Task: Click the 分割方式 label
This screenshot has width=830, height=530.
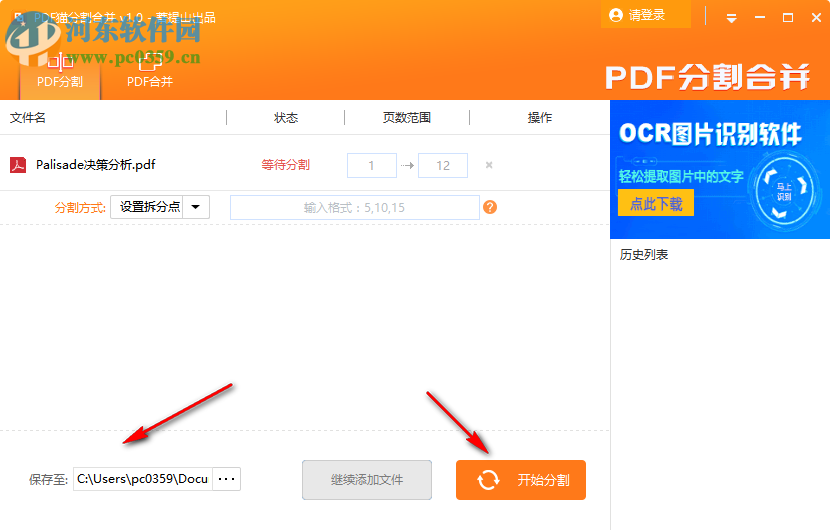Action: point(80,208)
